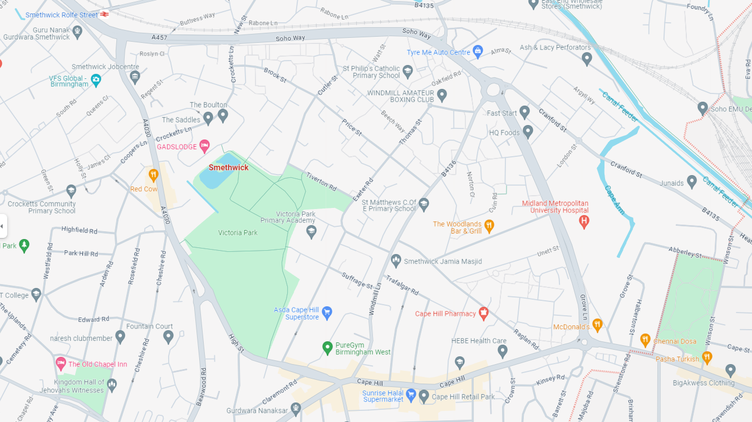Image resolution: width=752 pixels, height=422 pixels.
Task: Select The Woodlands Bar & Grill pin
Action: click(x=489, y=226)
